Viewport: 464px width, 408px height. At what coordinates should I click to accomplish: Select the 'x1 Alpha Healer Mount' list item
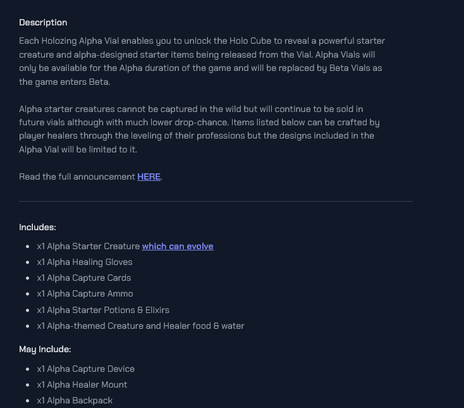tap(82, 385)
